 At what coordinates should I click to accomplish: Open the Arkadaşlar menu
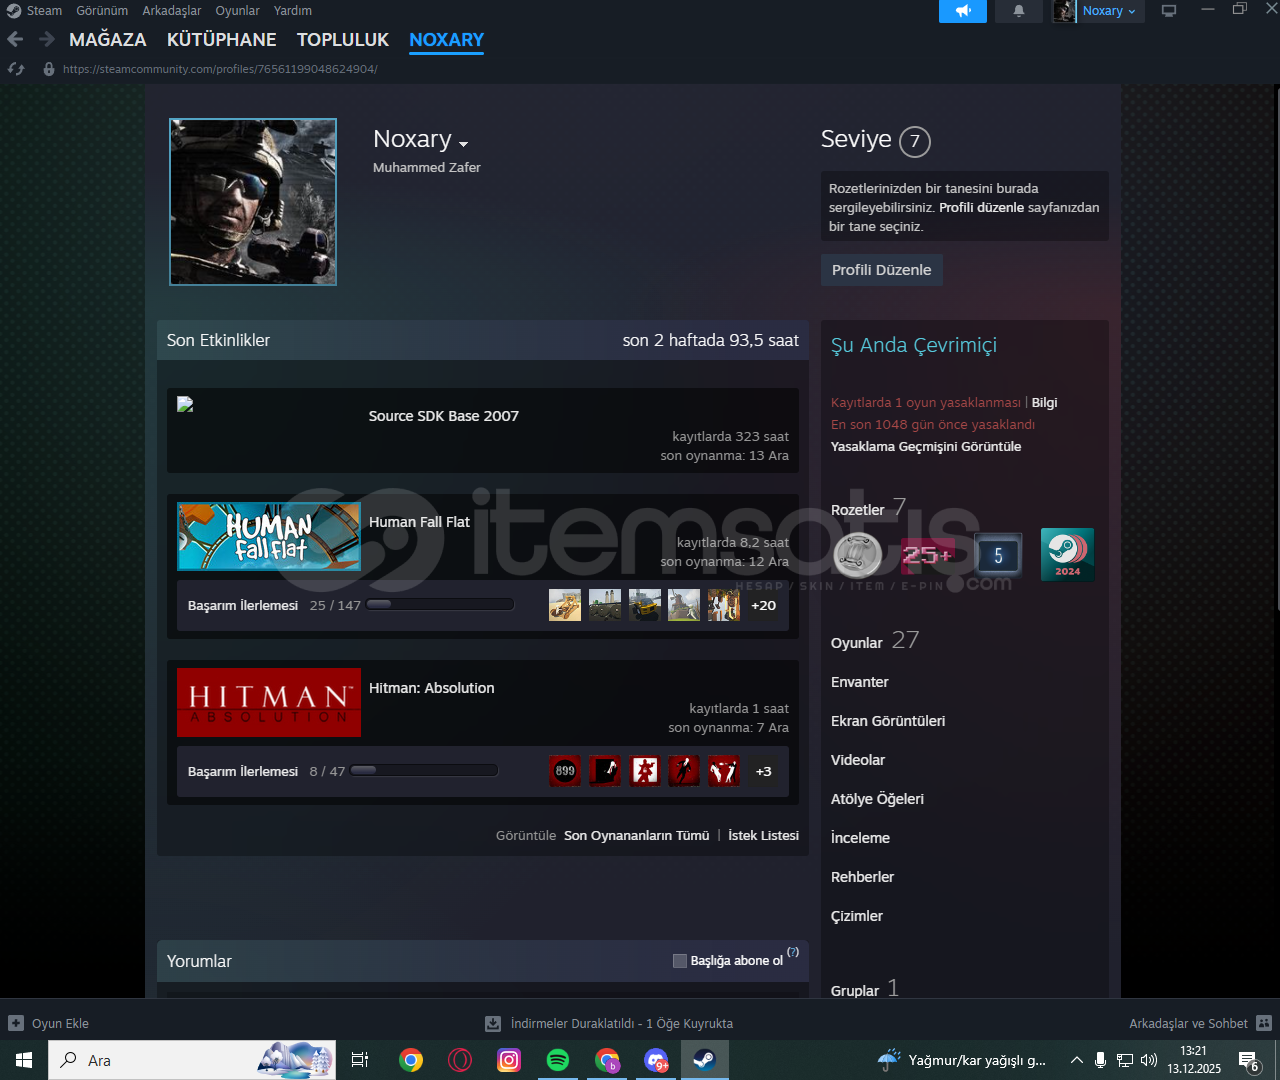tap(171, 11)
